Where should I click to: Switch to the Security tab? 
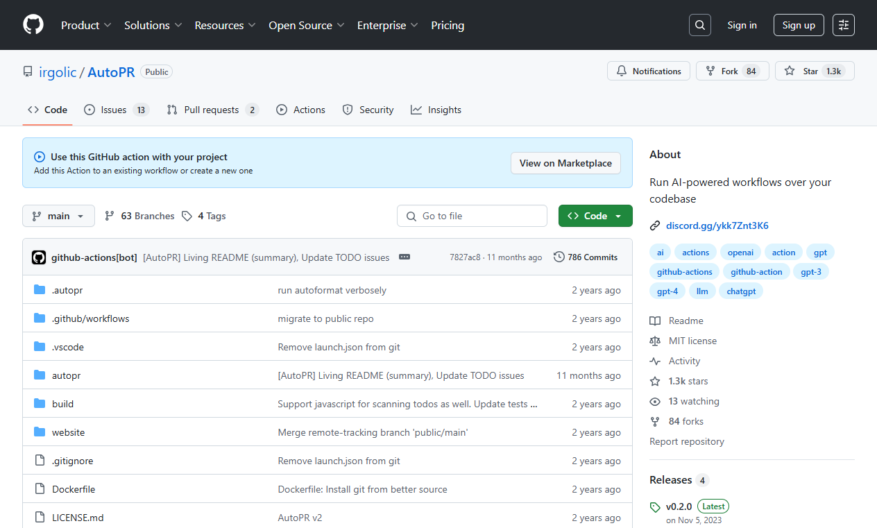pyautogui.click(x=368, y=110)
